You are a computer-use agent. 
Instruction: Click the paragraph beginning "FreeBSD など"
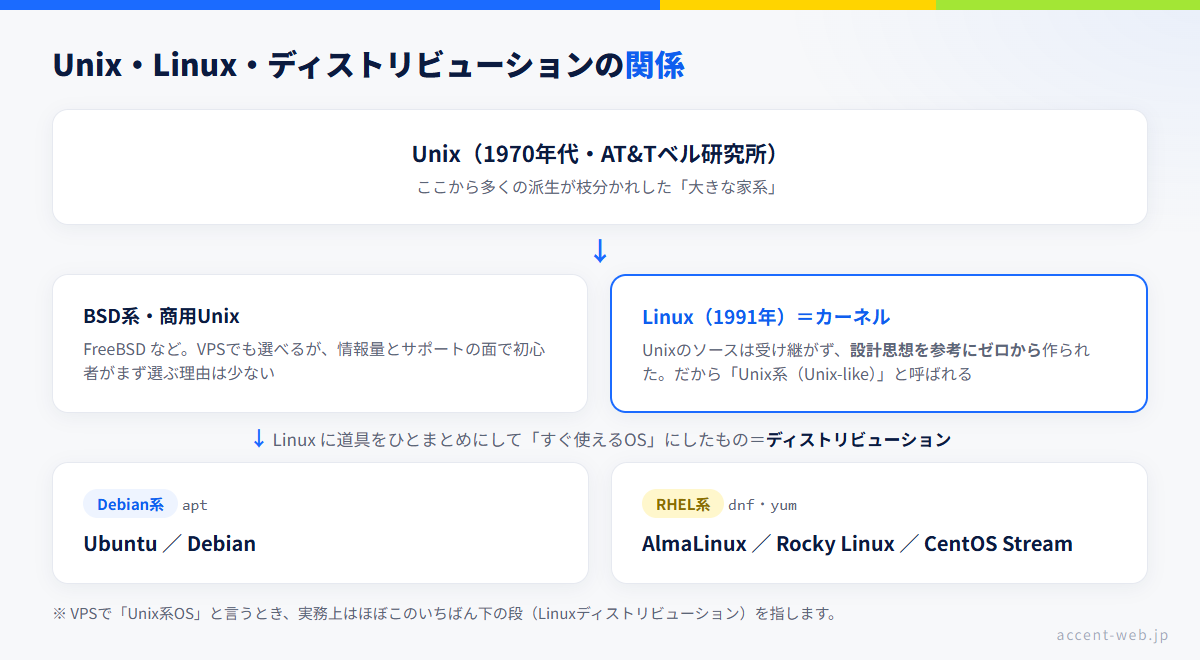pyautogui.click(x=315, y=361)
